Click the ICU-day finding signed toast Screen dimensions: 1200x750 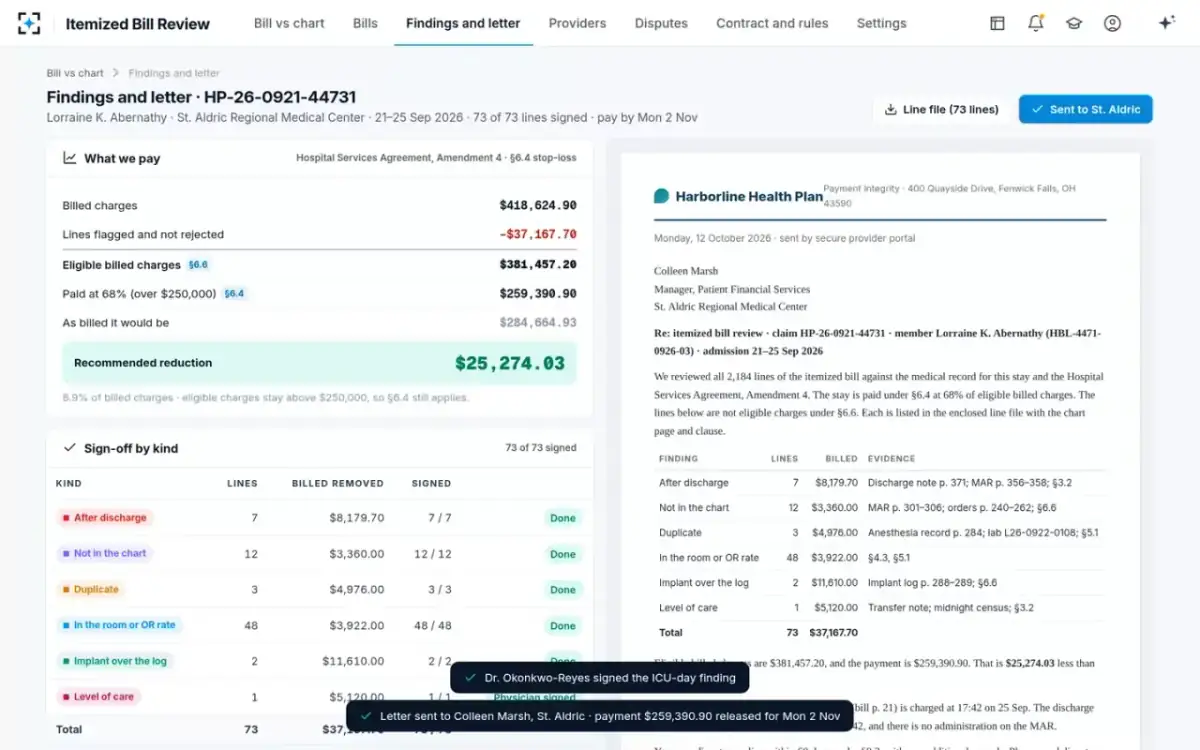600,678
